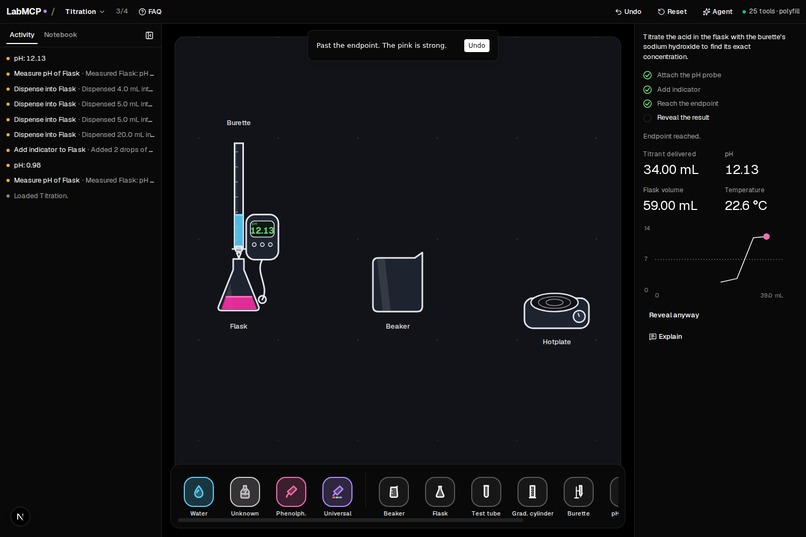Open the round N badge icon
The image size is (806, 537).
[x=20, y=517]
